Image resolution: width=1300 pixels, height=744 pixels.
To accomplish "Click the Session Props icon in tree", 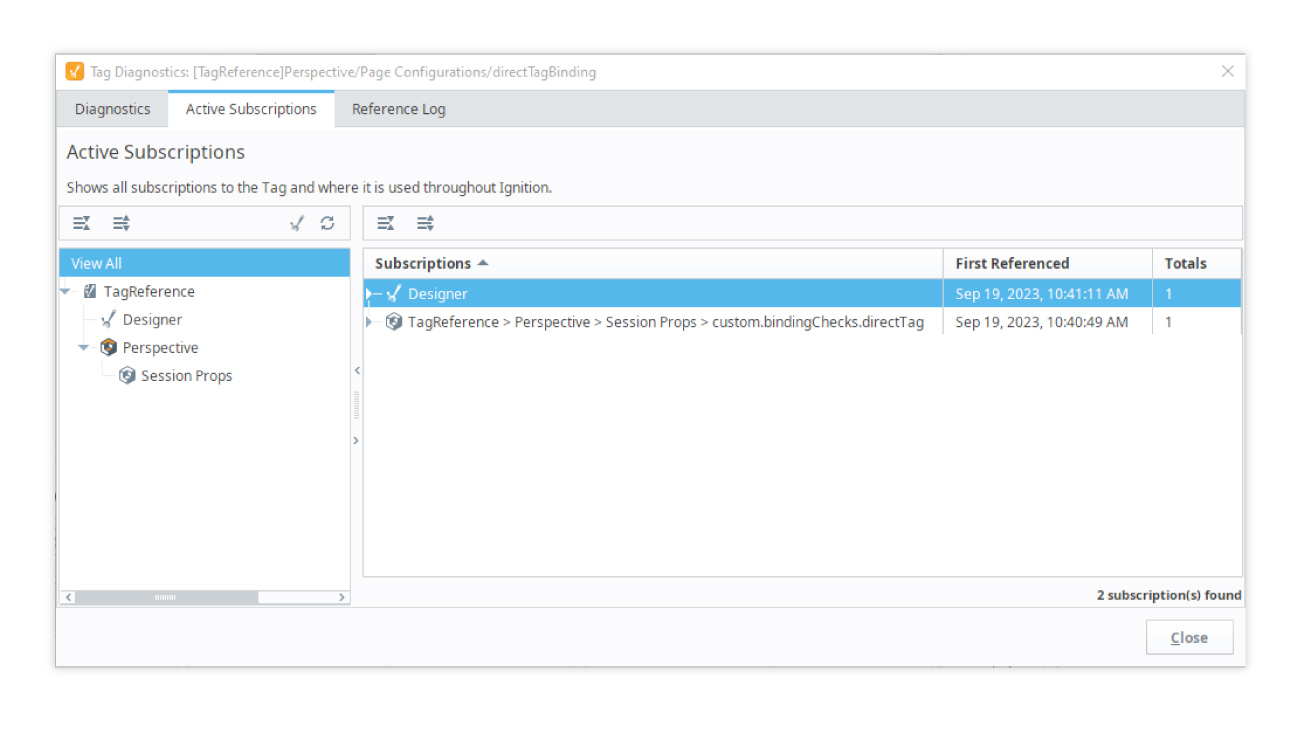I will click(x=127, y=376).
